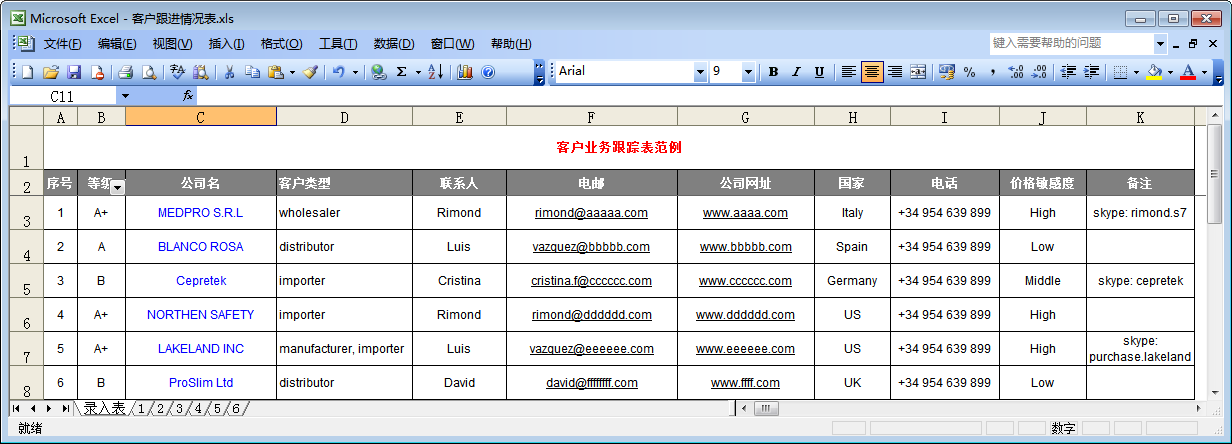This screenshot has height=444, width=1232.
Task: Open the rimond@aaaaa.com email link
Action: pyautogui.click(x=591, y=213)
